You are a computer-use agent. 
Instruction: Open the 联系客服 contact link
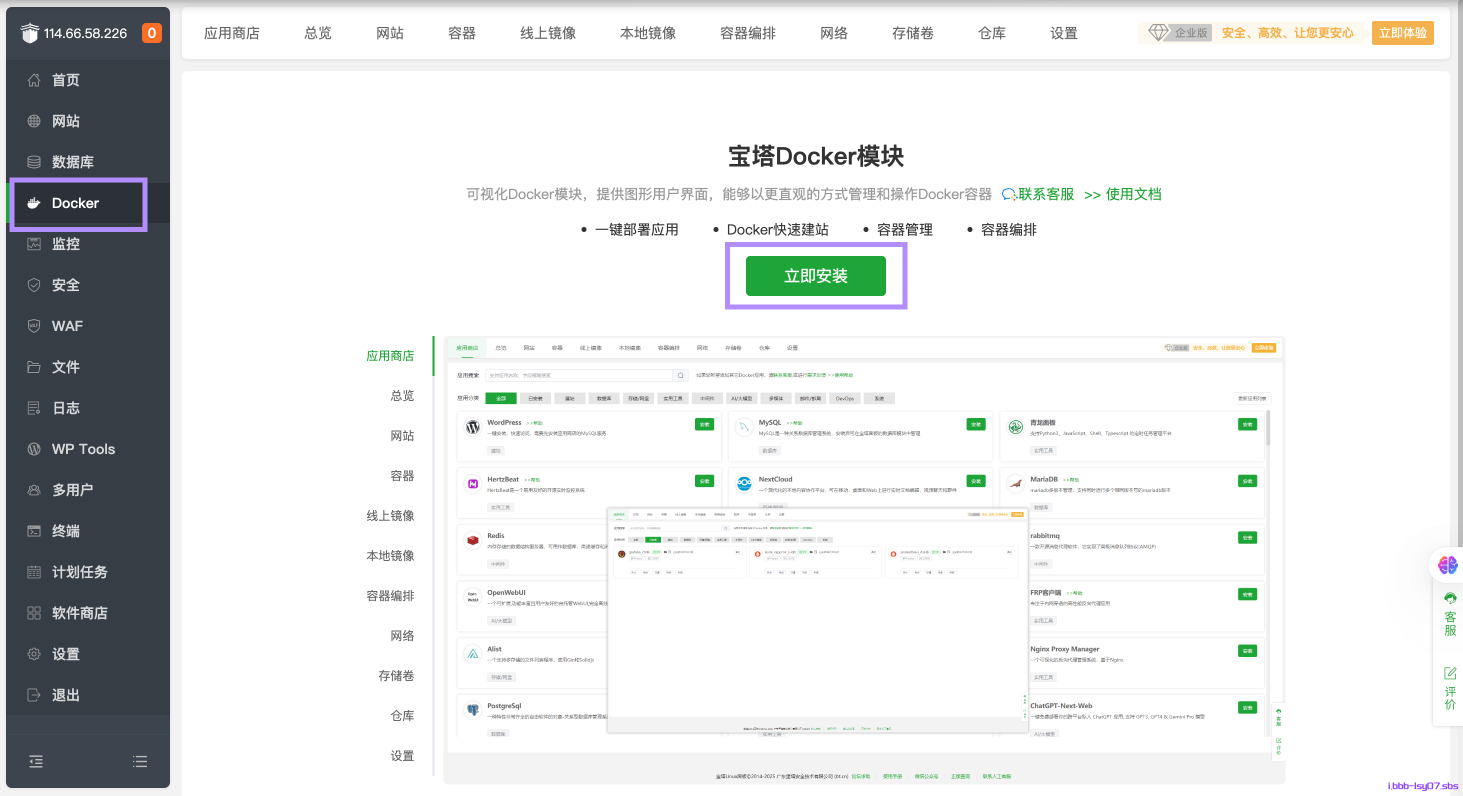tap(1038, 194)
